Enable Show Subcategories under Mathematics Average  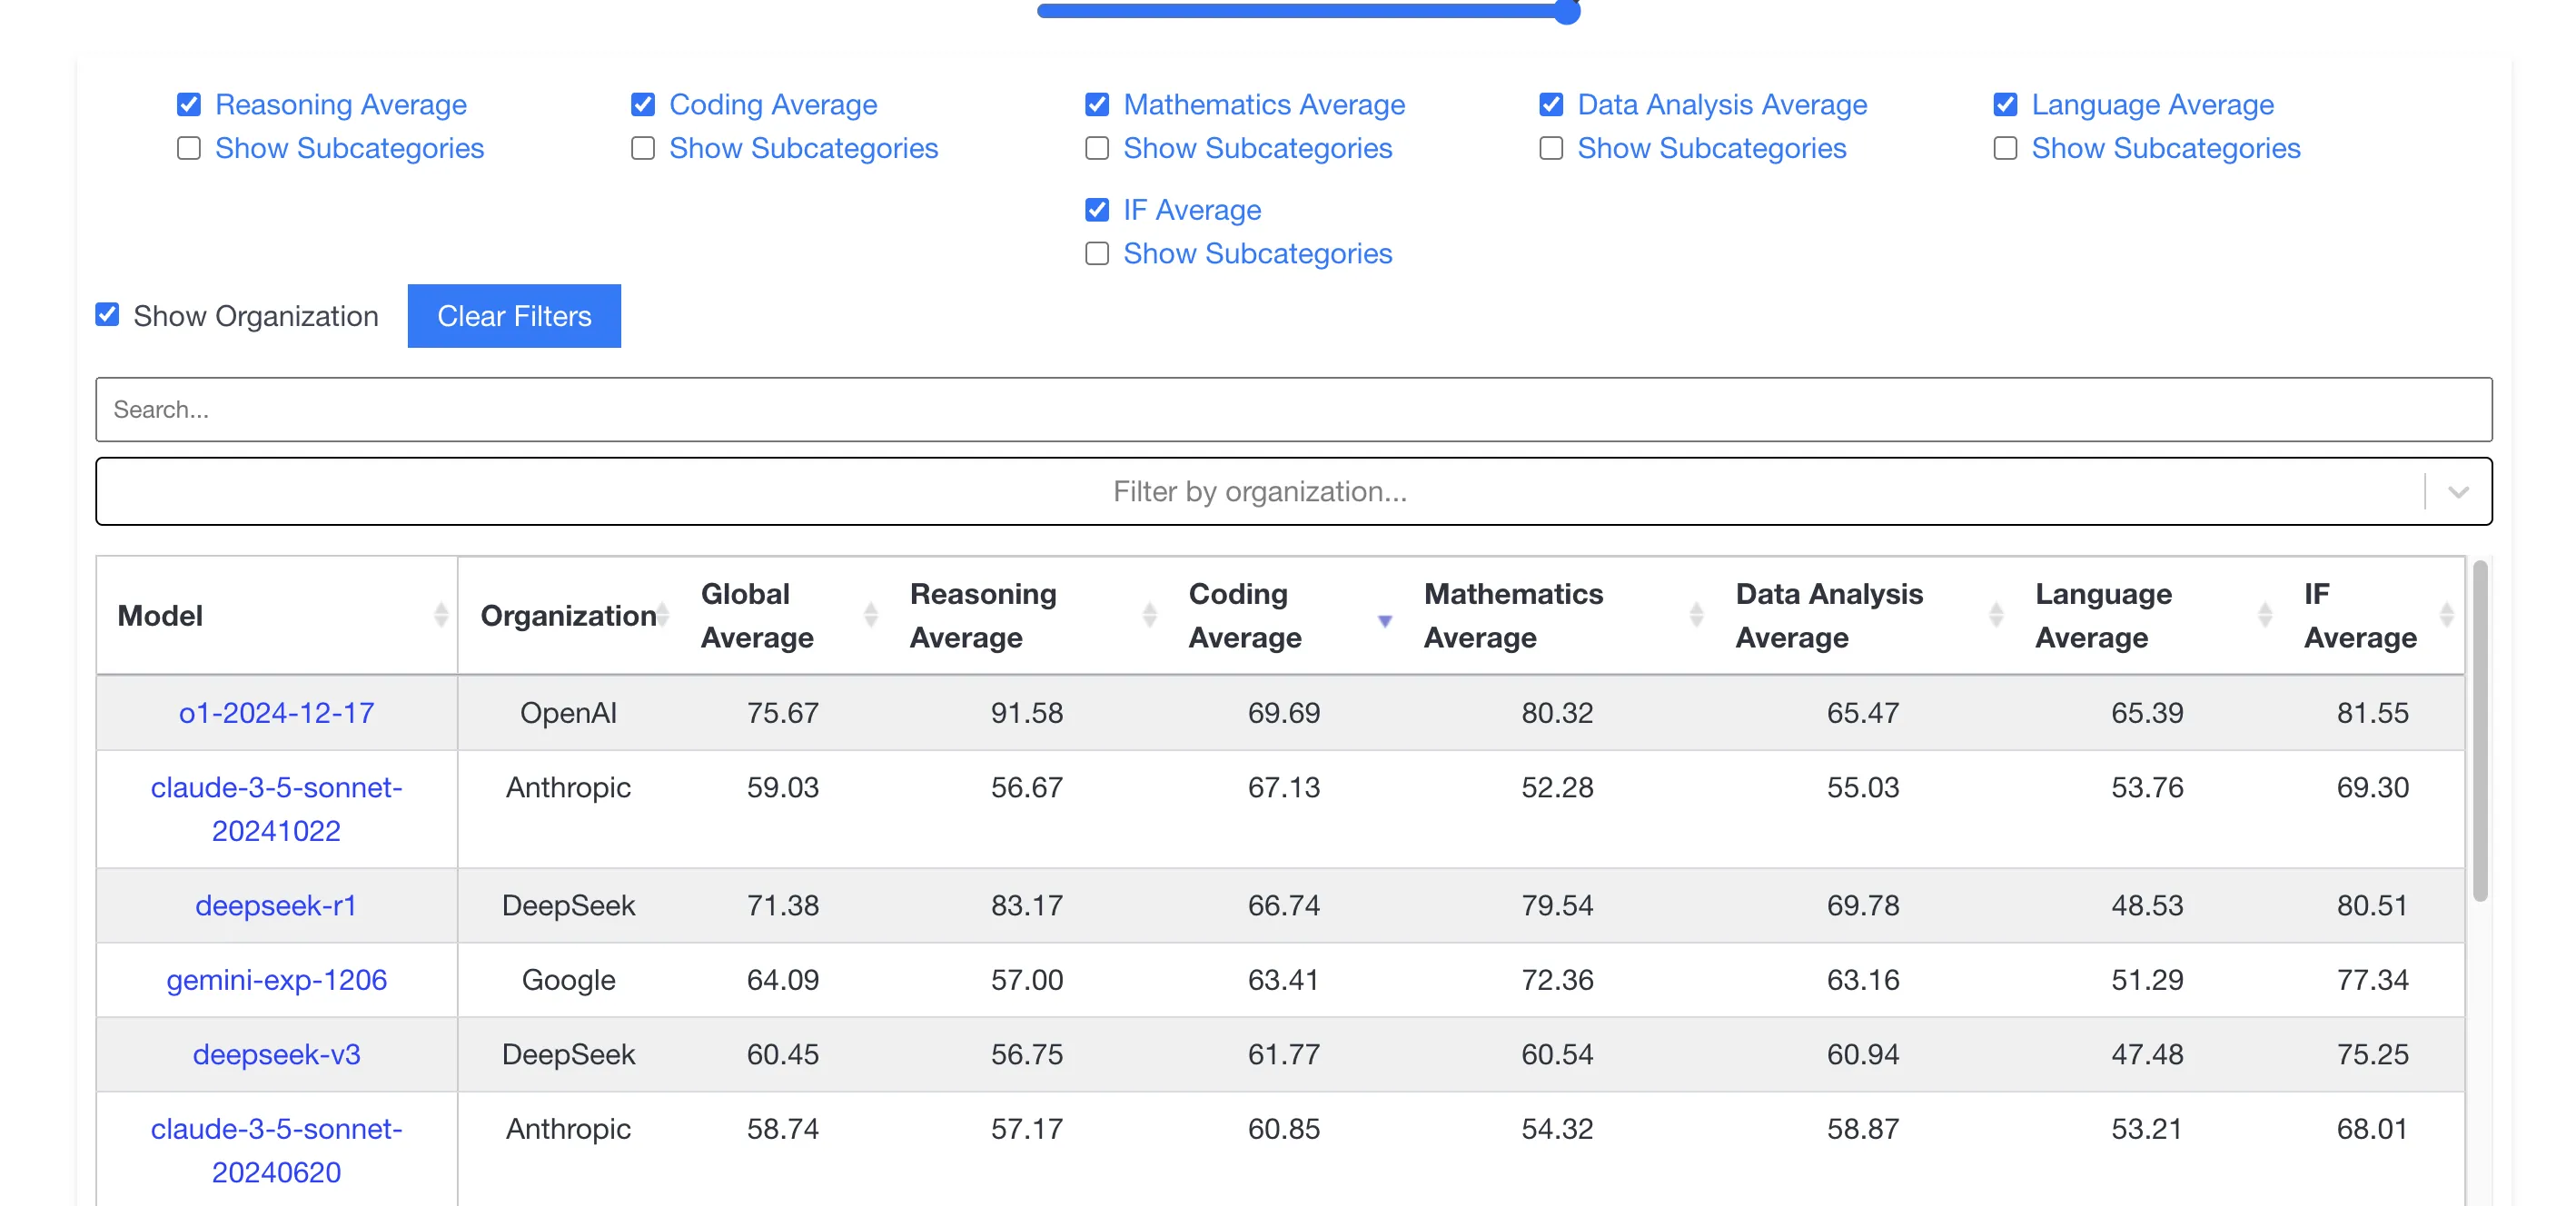[x=1097, y=148]
